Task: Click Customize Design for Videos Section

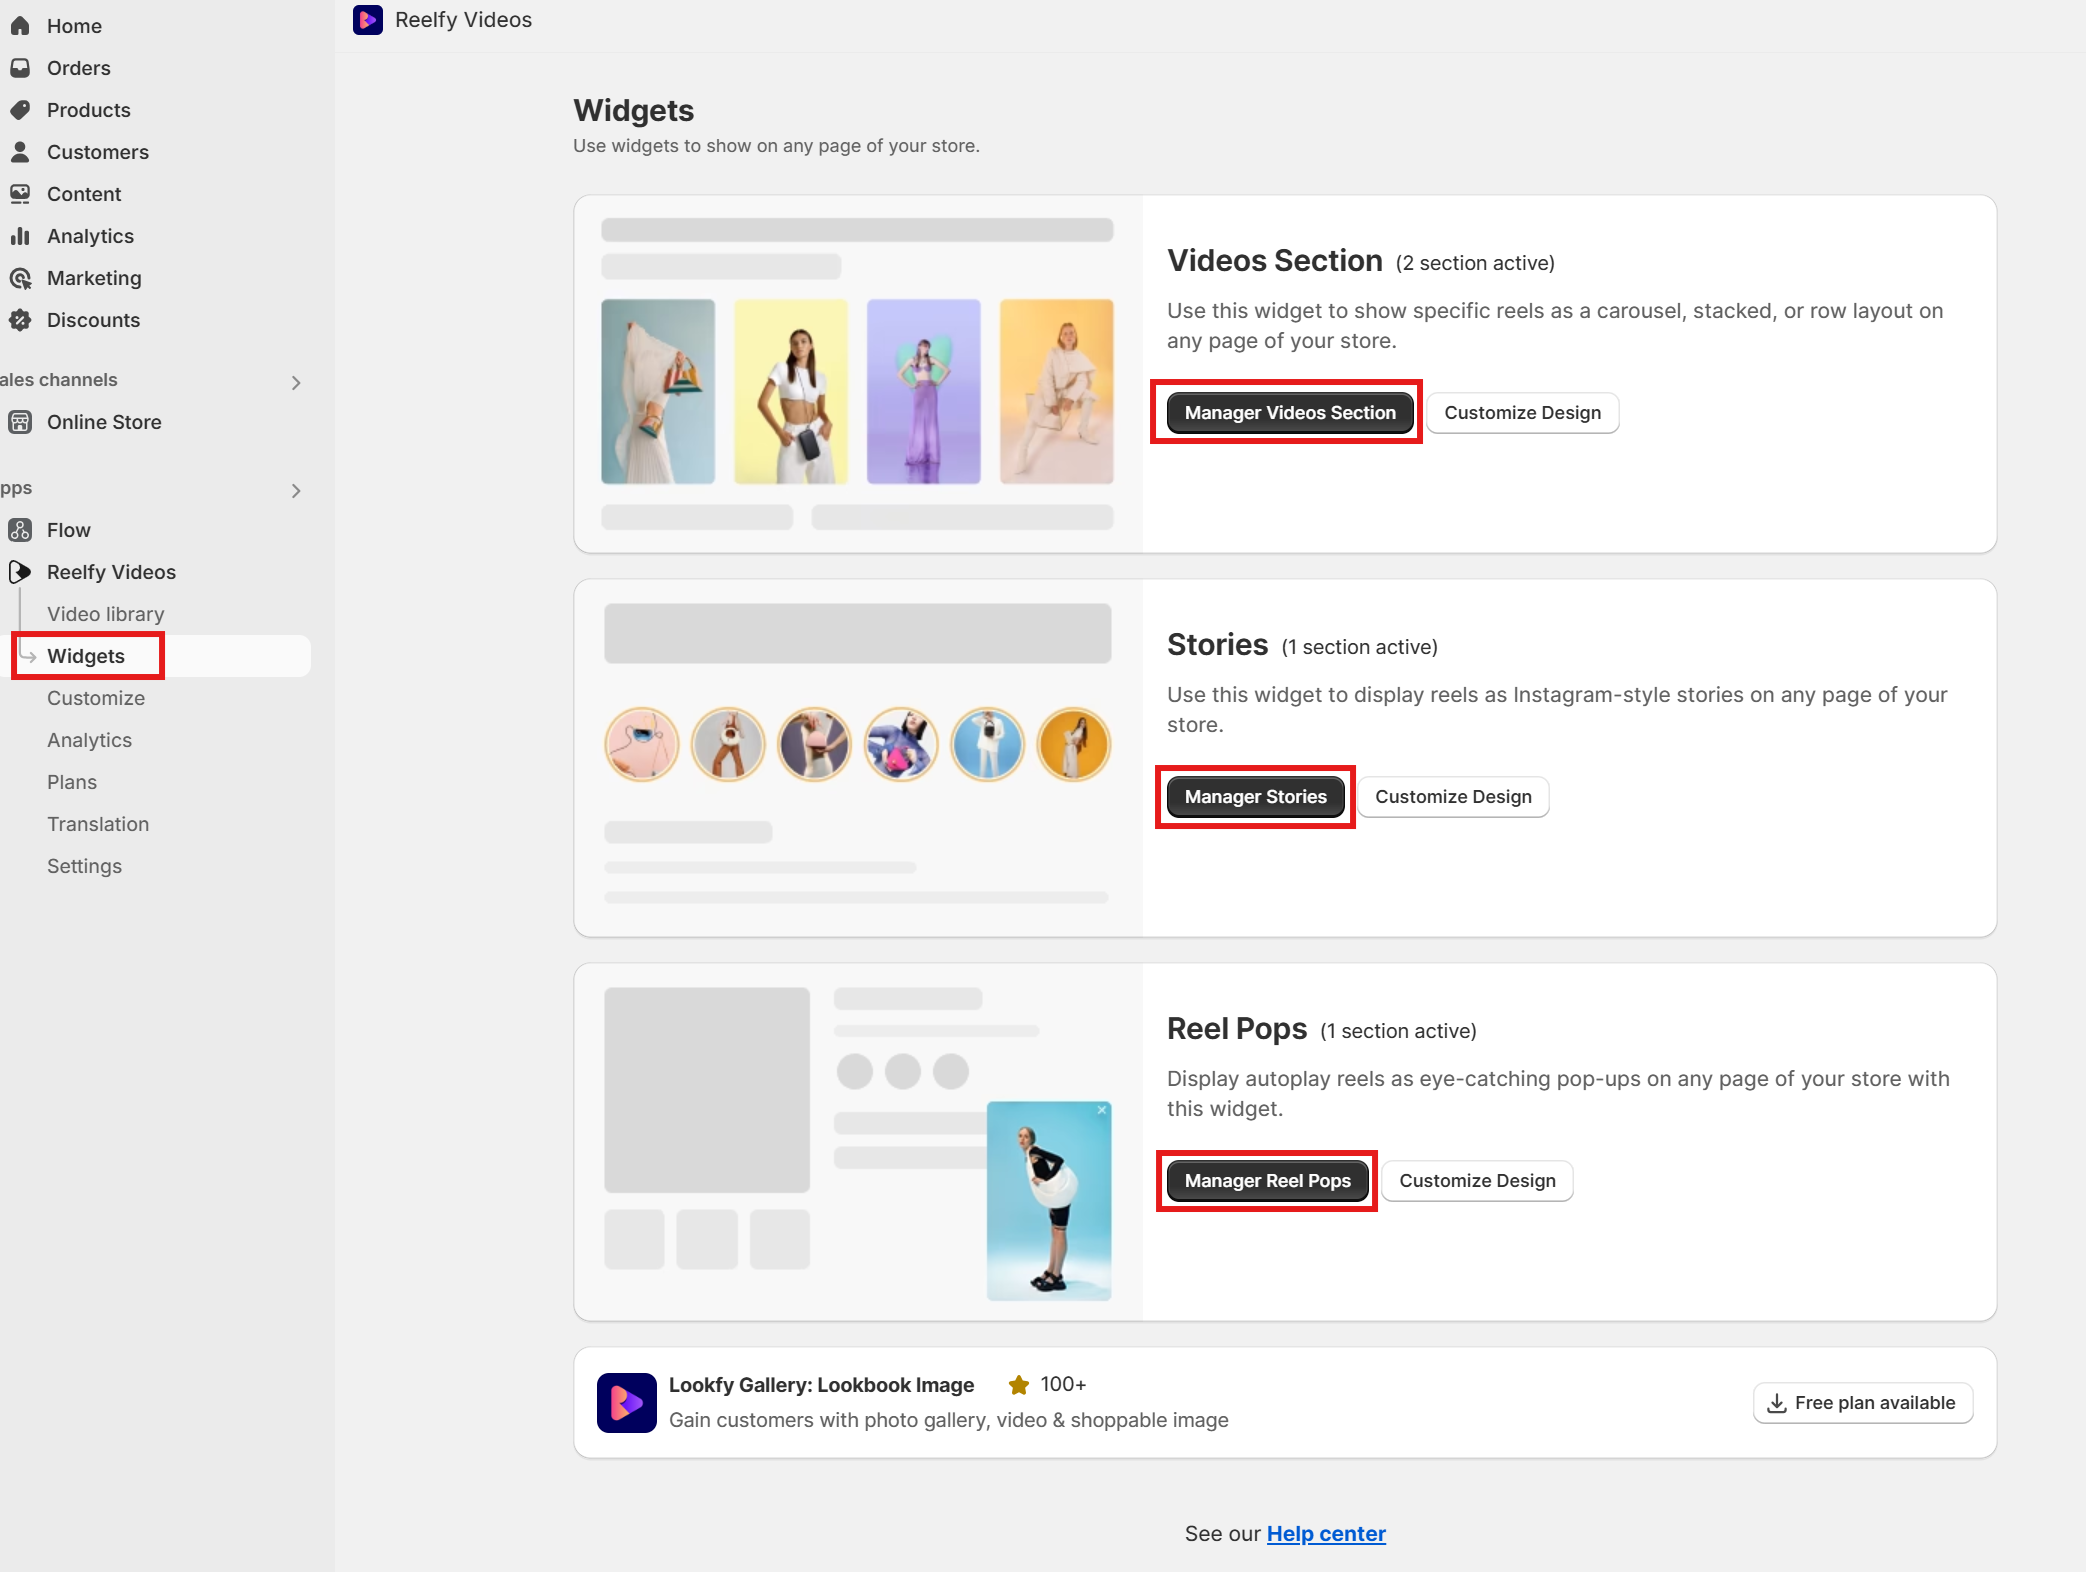Action: (1522, 413)
